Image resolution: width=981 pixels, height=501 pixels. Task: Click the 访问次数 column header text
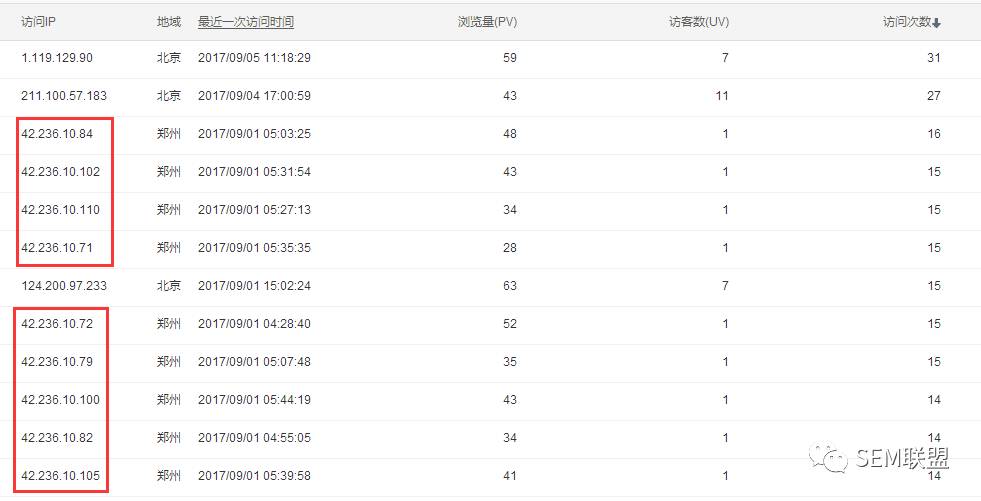point(906,22)
